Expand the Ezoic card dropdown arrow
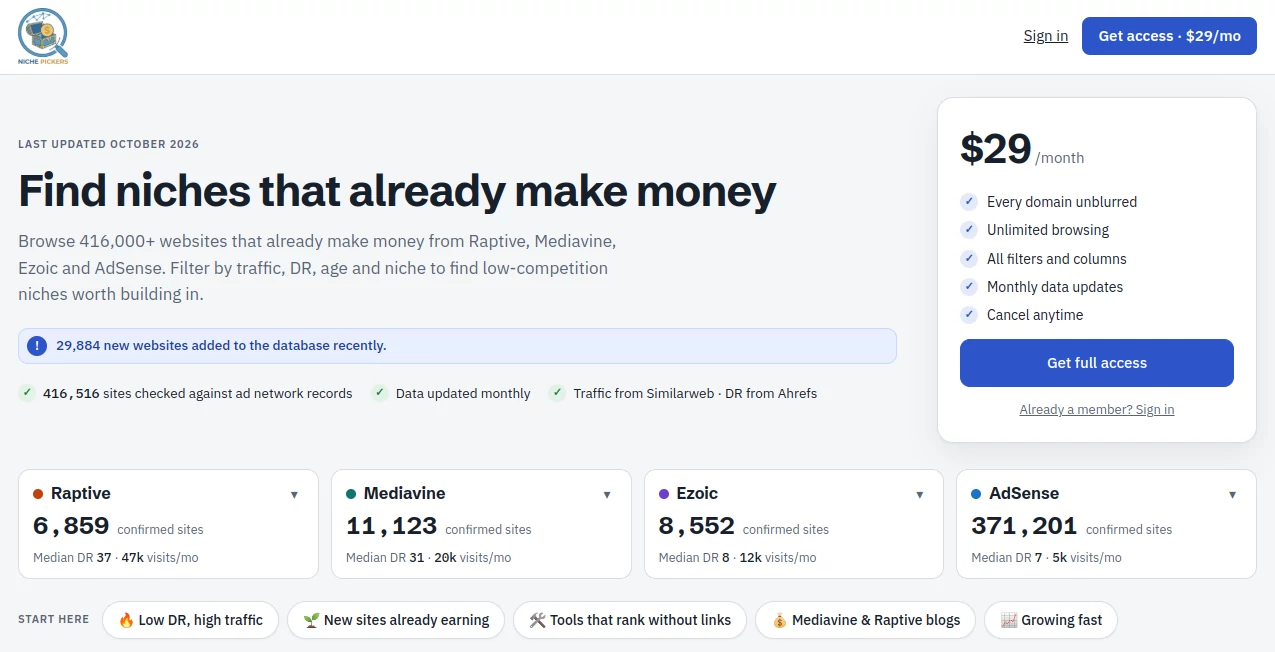Image resolution: width=1275 pixels, height=652 pixels. 920,494
